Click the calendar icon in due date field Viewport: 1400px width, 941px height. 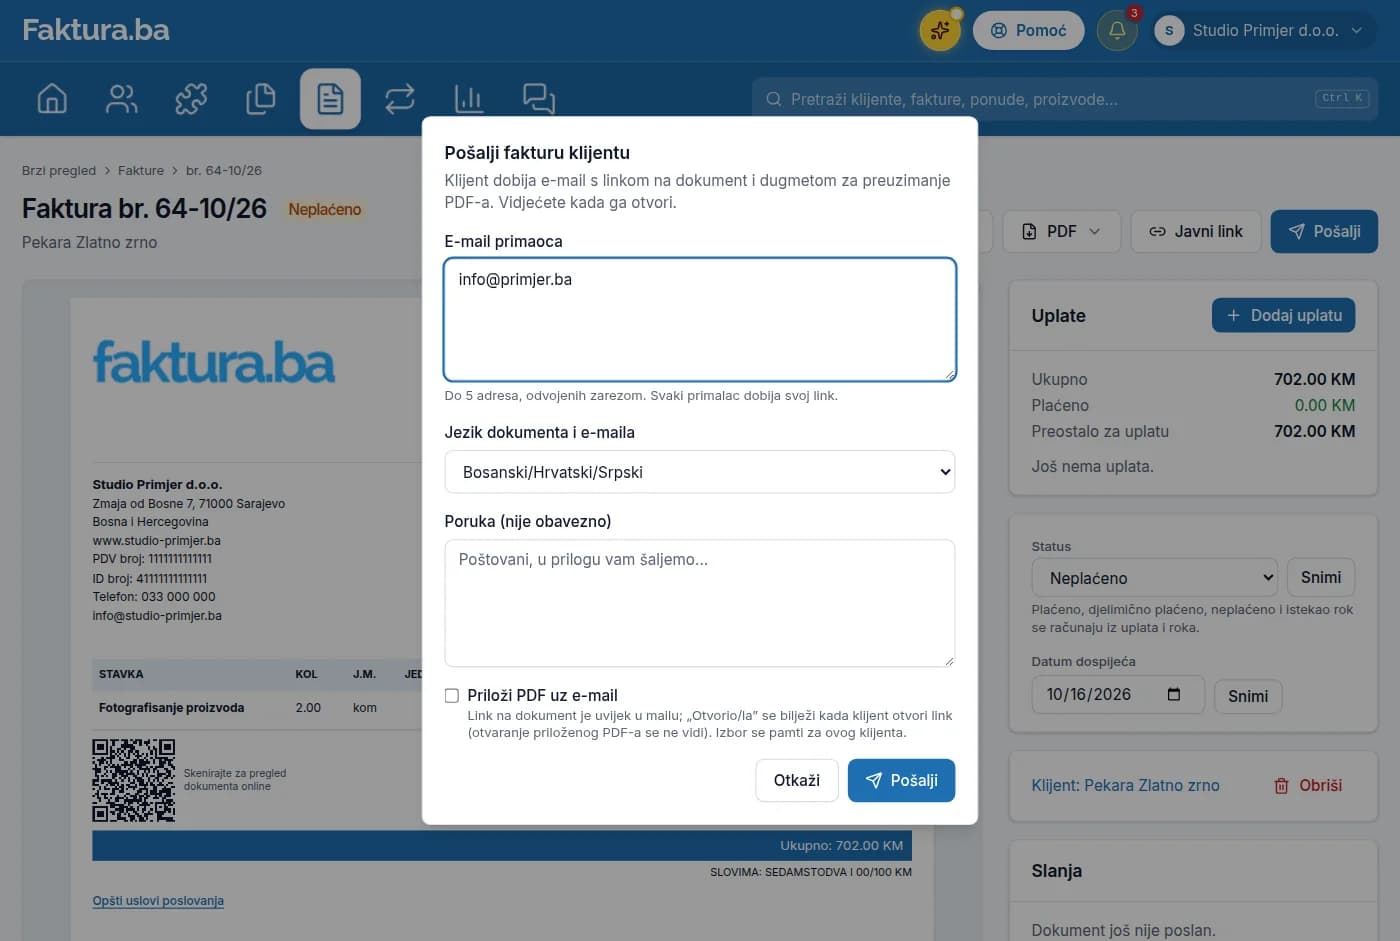[x=1174, y=694]
